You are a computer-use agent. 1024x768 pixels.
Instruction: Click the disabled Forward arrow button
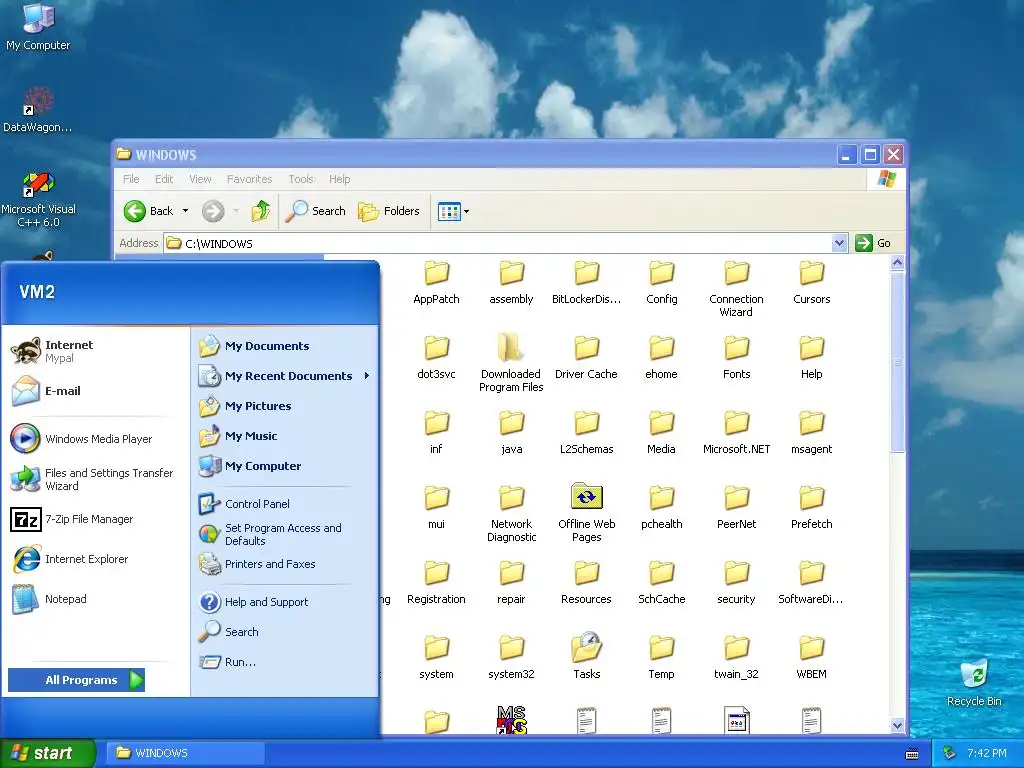pos(213,211)
